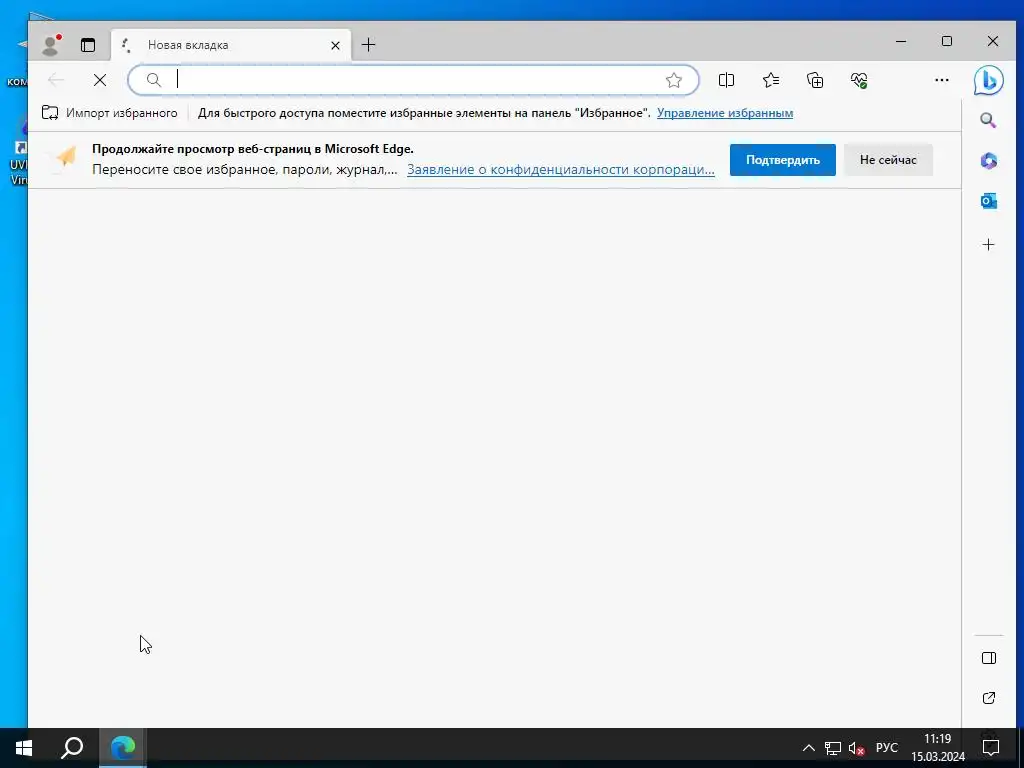Open Browser essentials heart icon
The height and width of the screenshot is (768, 1024).
pyautogui.click(x=859, y=80)
